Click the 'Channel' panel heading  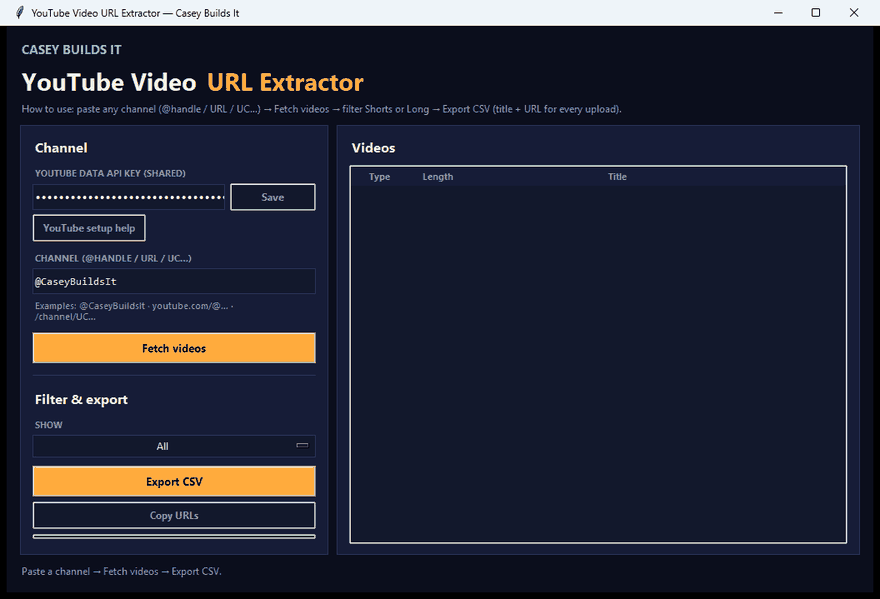61,148
